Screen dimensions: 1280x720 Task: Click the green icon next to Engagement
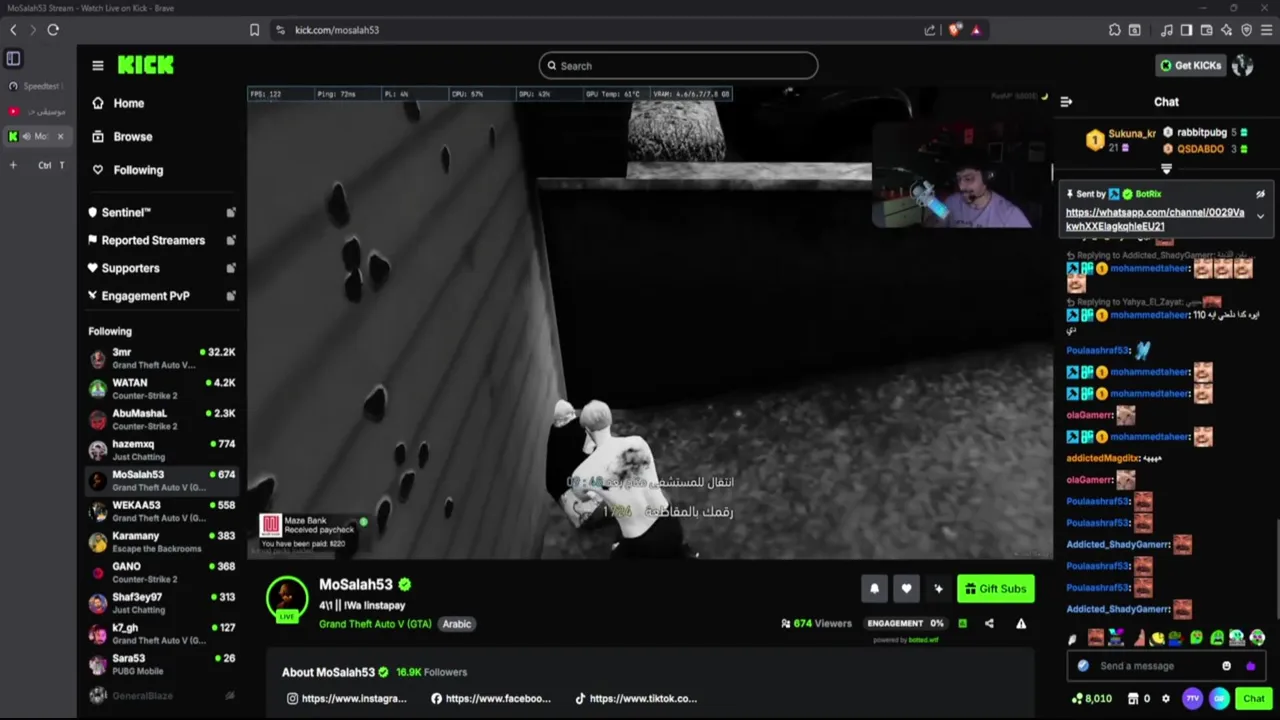click(962, 624)
